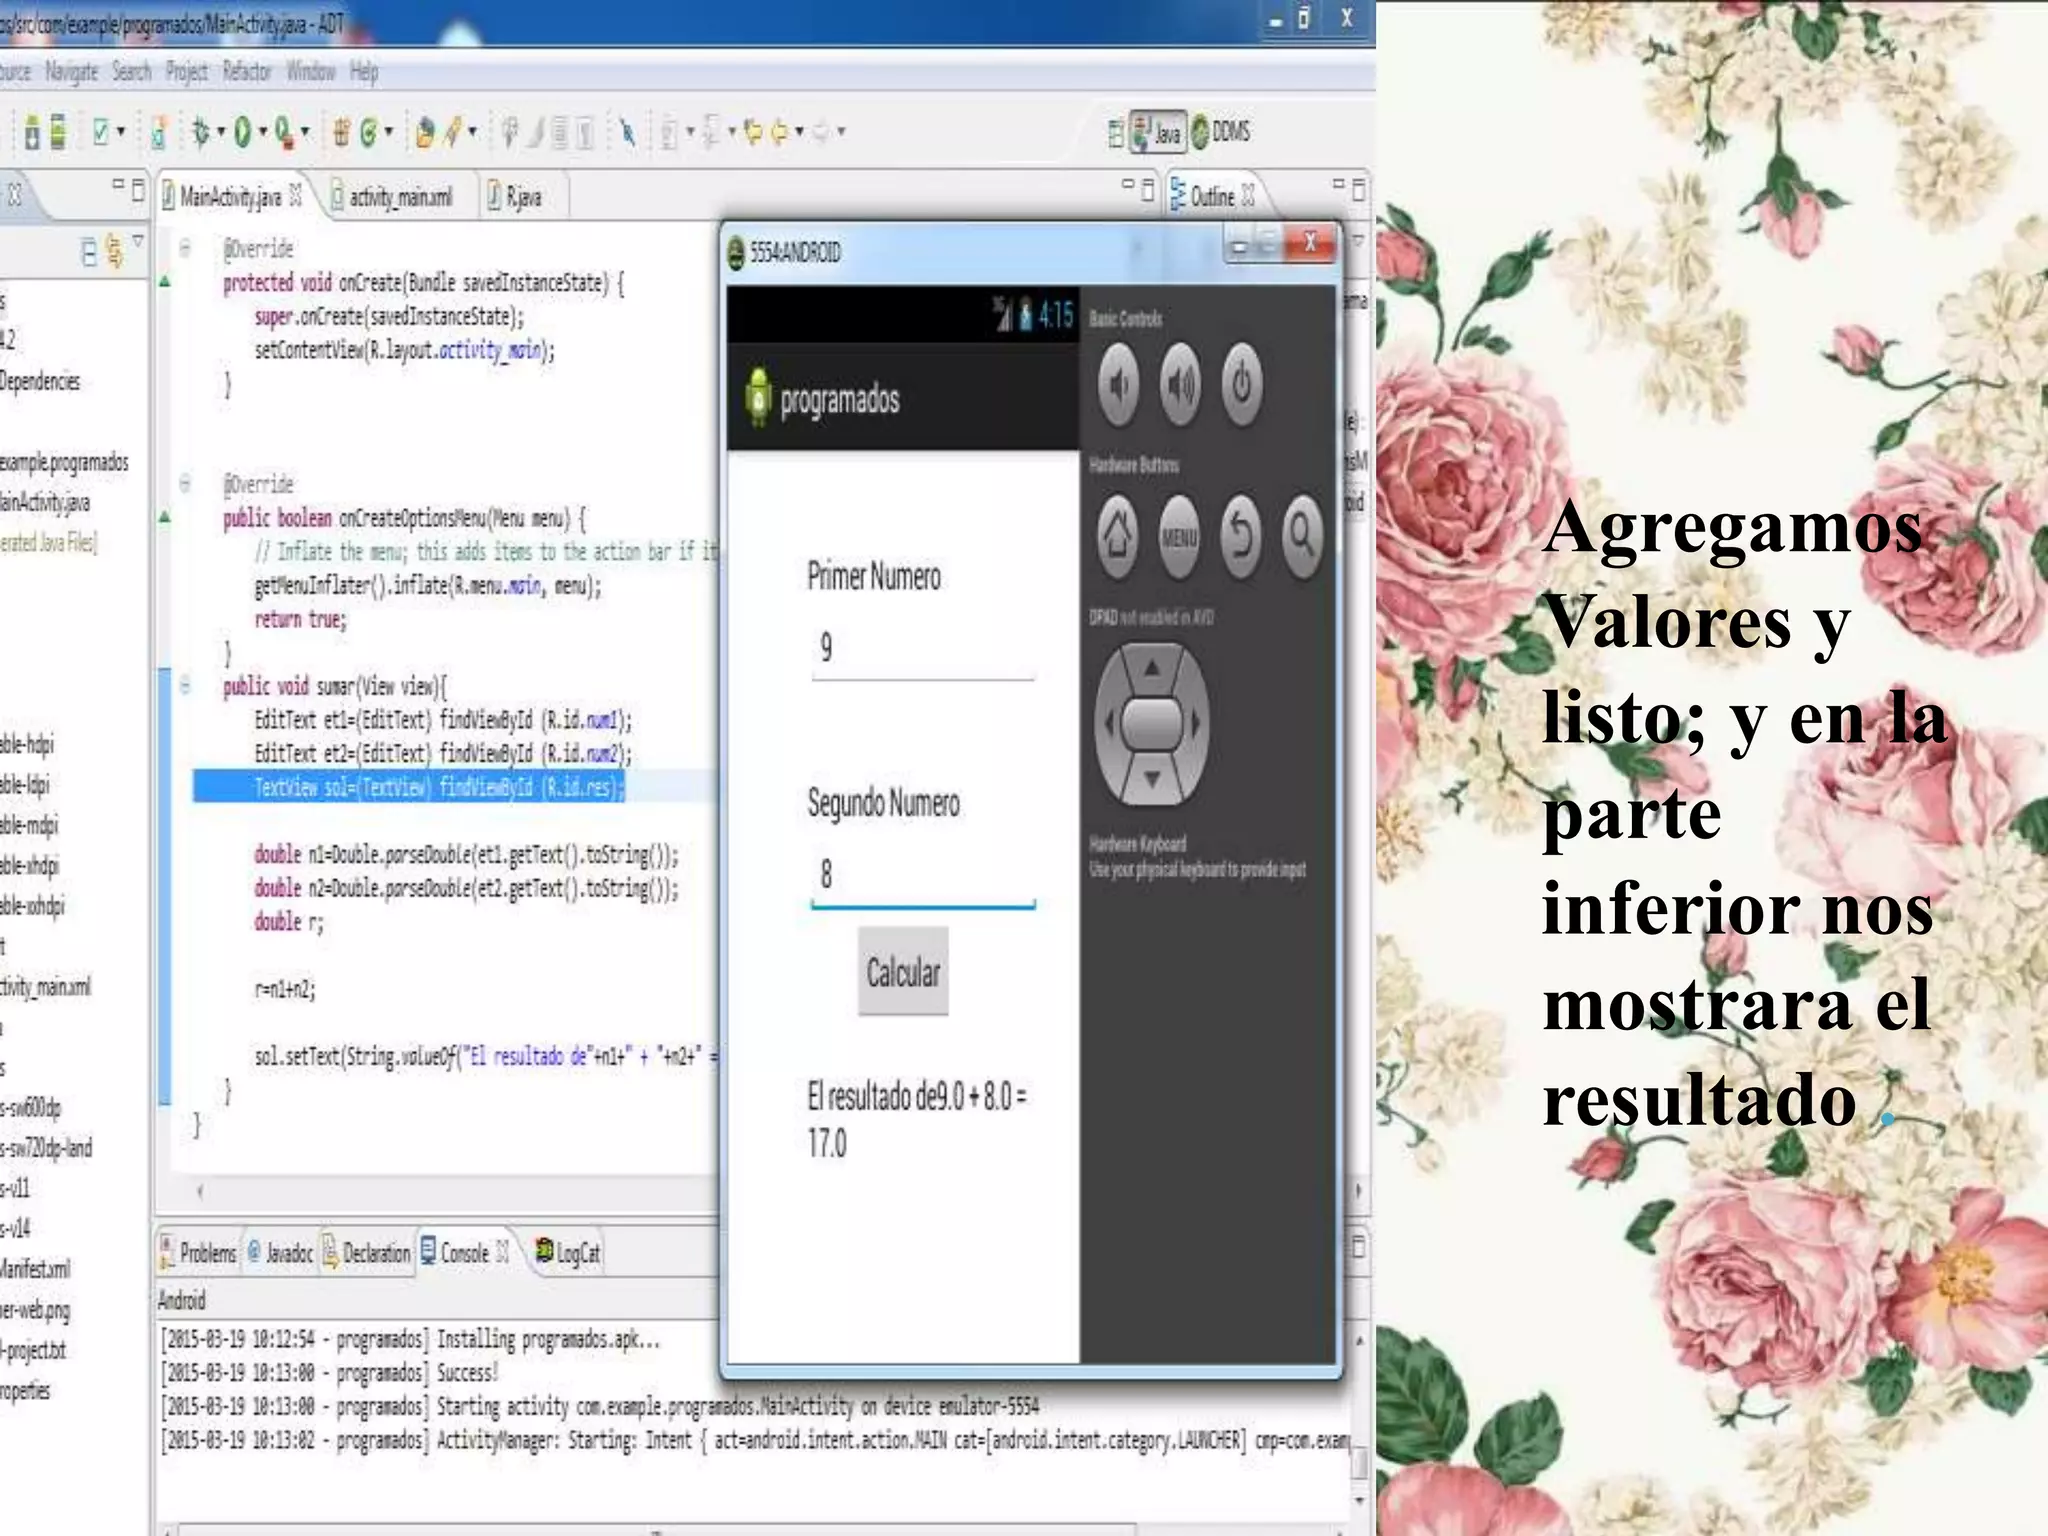
Task: Open the Android SDK Manager icon
Action: tap(32, 132)
